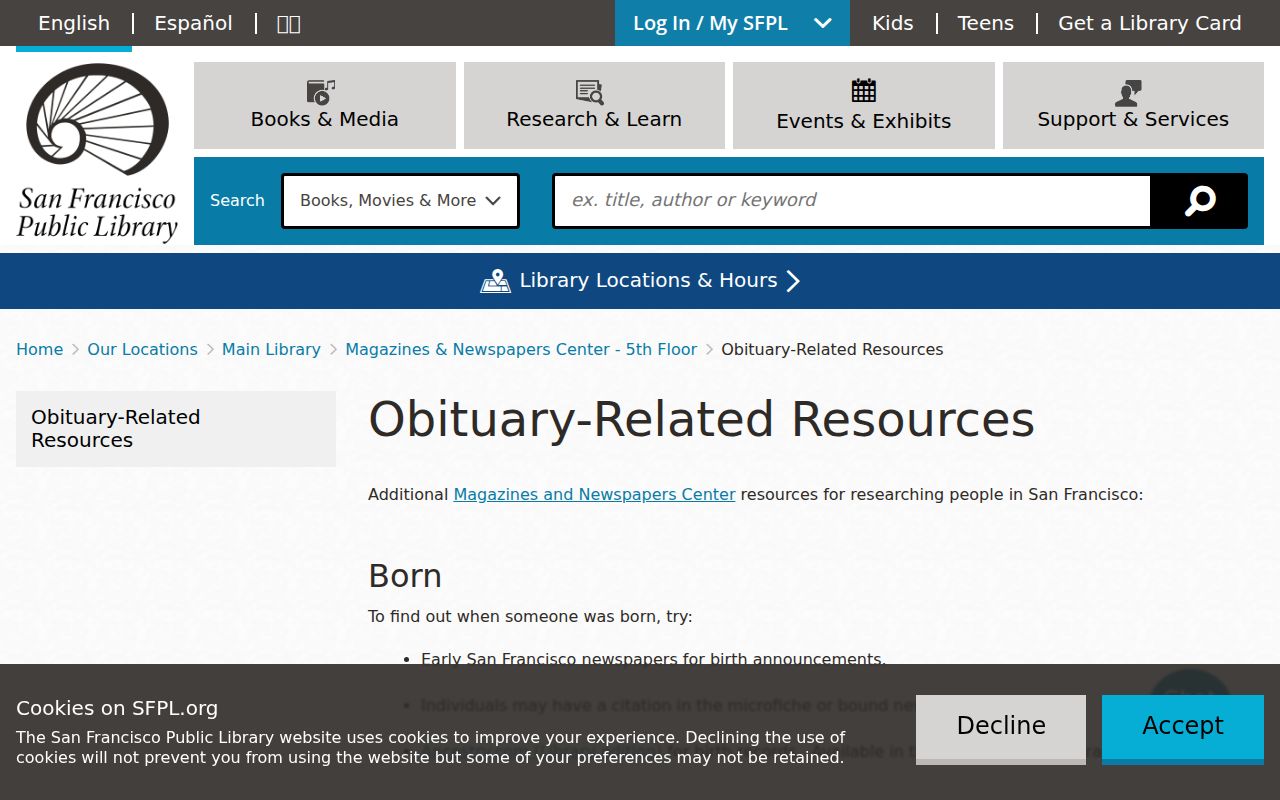Open the Books, Movies & More search dropdown
Screen dimensions: 1280x800
(400, 201)
